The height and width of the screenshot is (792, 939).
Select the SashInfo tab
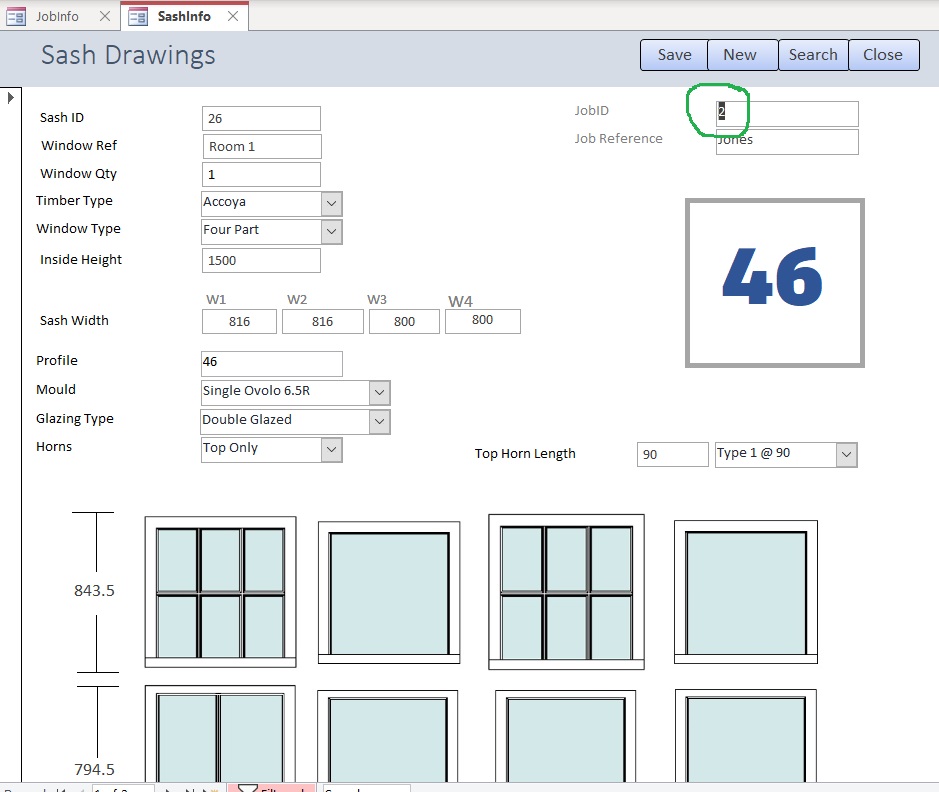pos(184,16)
